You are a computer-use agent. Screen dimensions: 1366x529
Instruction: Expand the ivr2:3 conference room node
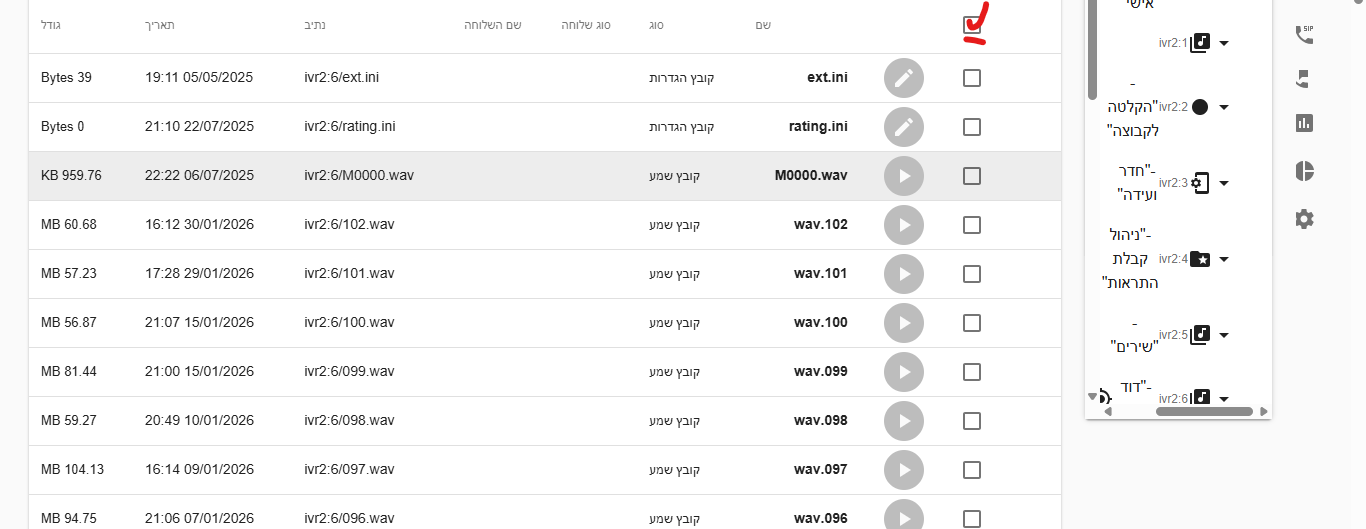[1224, 183]
